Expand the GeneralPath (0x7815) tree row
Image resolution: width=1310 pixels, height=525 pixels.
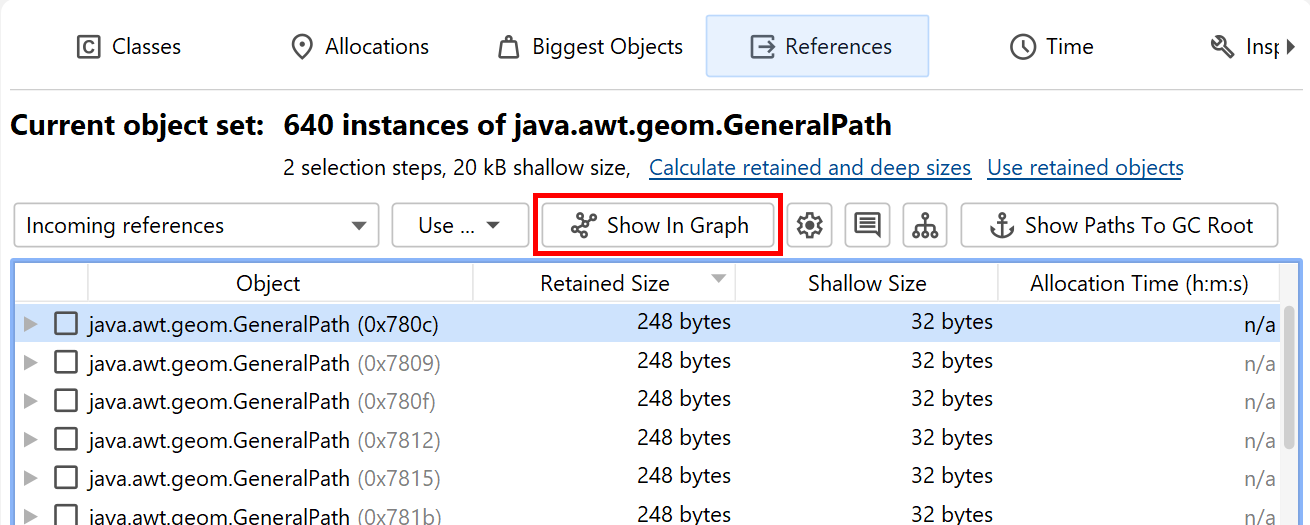coord(30,478)
